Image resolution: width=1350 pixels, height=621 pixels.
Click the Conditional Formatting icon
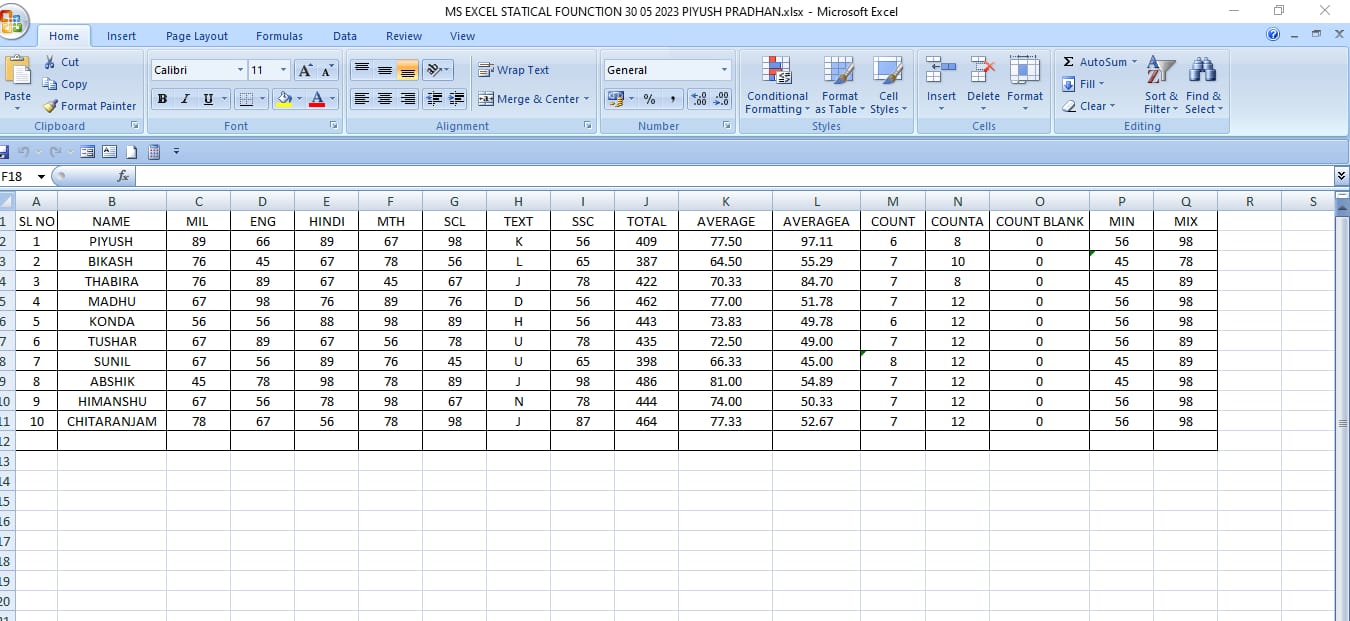pos(776,70)
